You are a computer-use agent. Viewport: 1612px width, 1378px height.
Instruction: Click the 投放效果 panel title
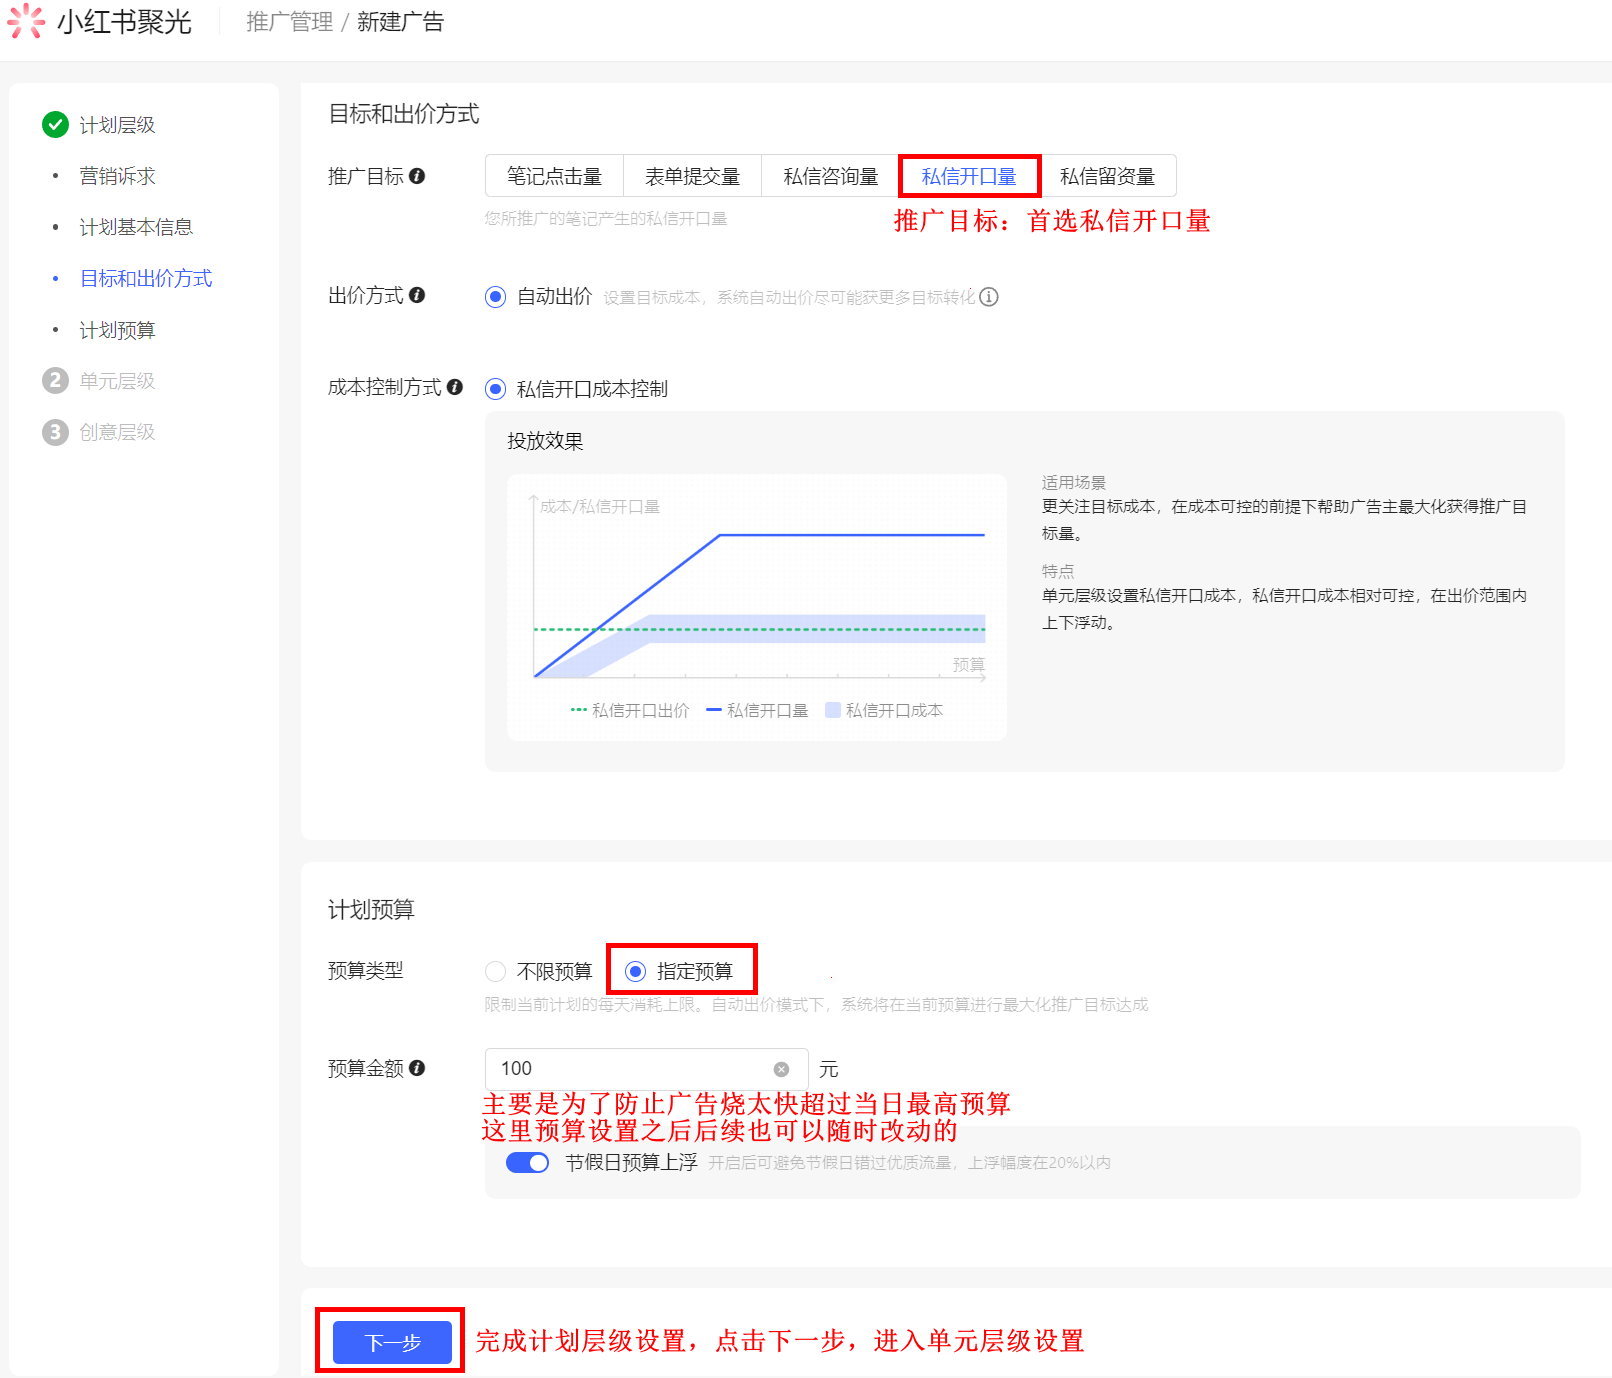pyautogui.click(x=545, y=441)
